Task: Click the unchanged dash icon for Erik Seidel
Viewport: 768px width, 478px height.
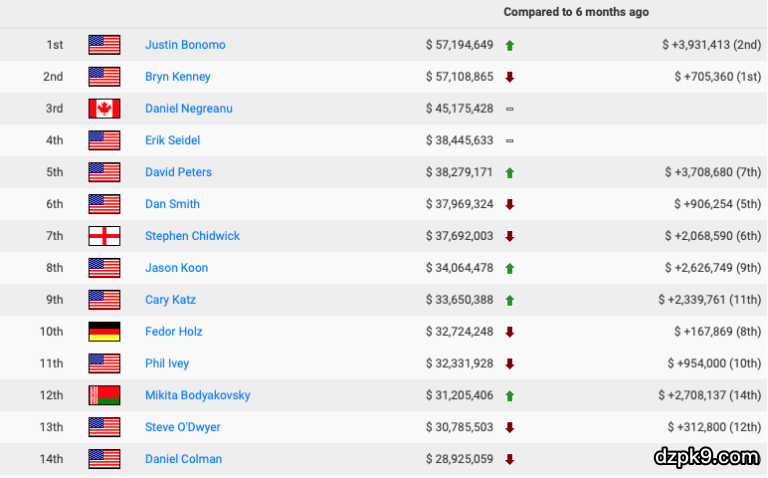Action: [x=510, y=141]
